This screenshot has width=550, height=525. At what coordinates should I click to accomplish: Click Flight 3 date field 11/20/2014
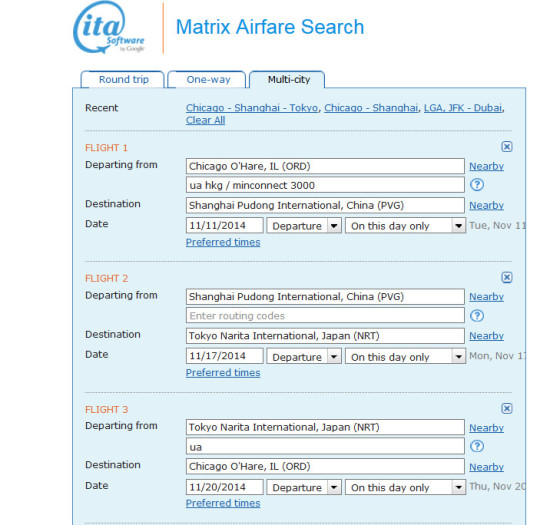[224, 487]
